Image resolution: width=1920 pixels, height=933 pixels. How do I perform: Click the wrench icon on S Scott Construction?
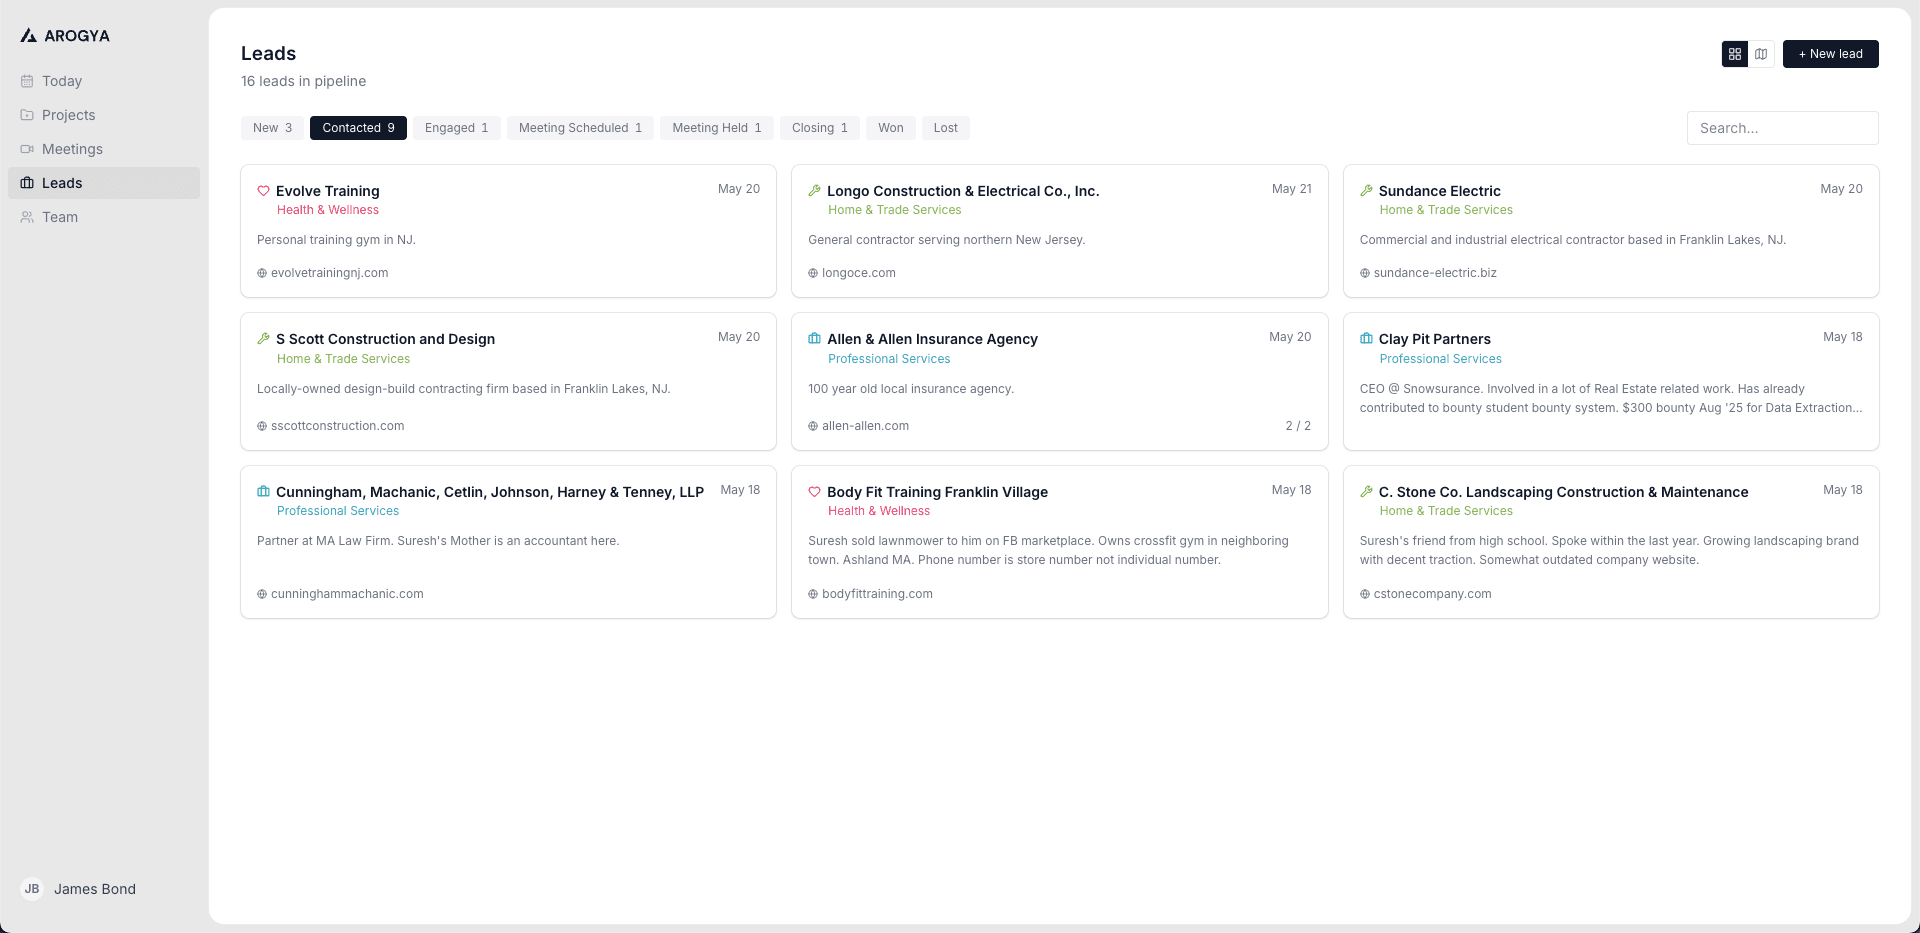click(263, 339)
